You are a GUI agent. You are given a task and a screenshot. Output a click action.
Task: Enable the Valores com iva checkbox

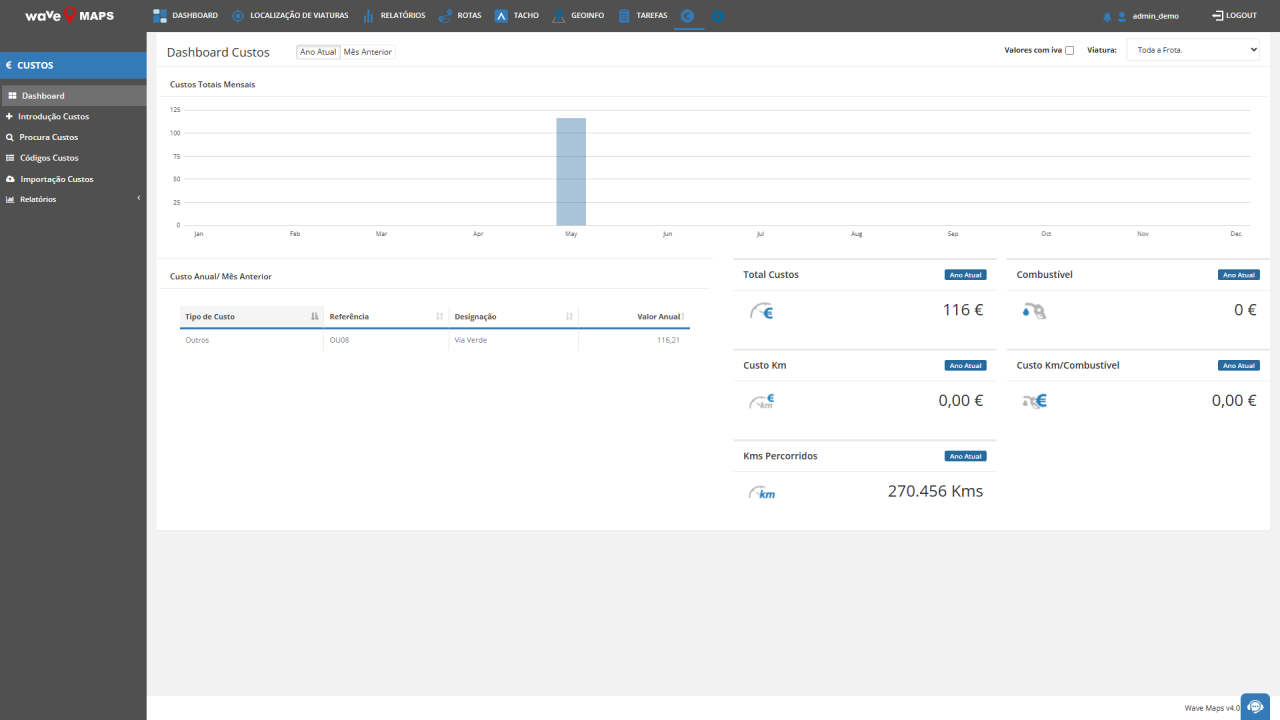pos(1069,50)
